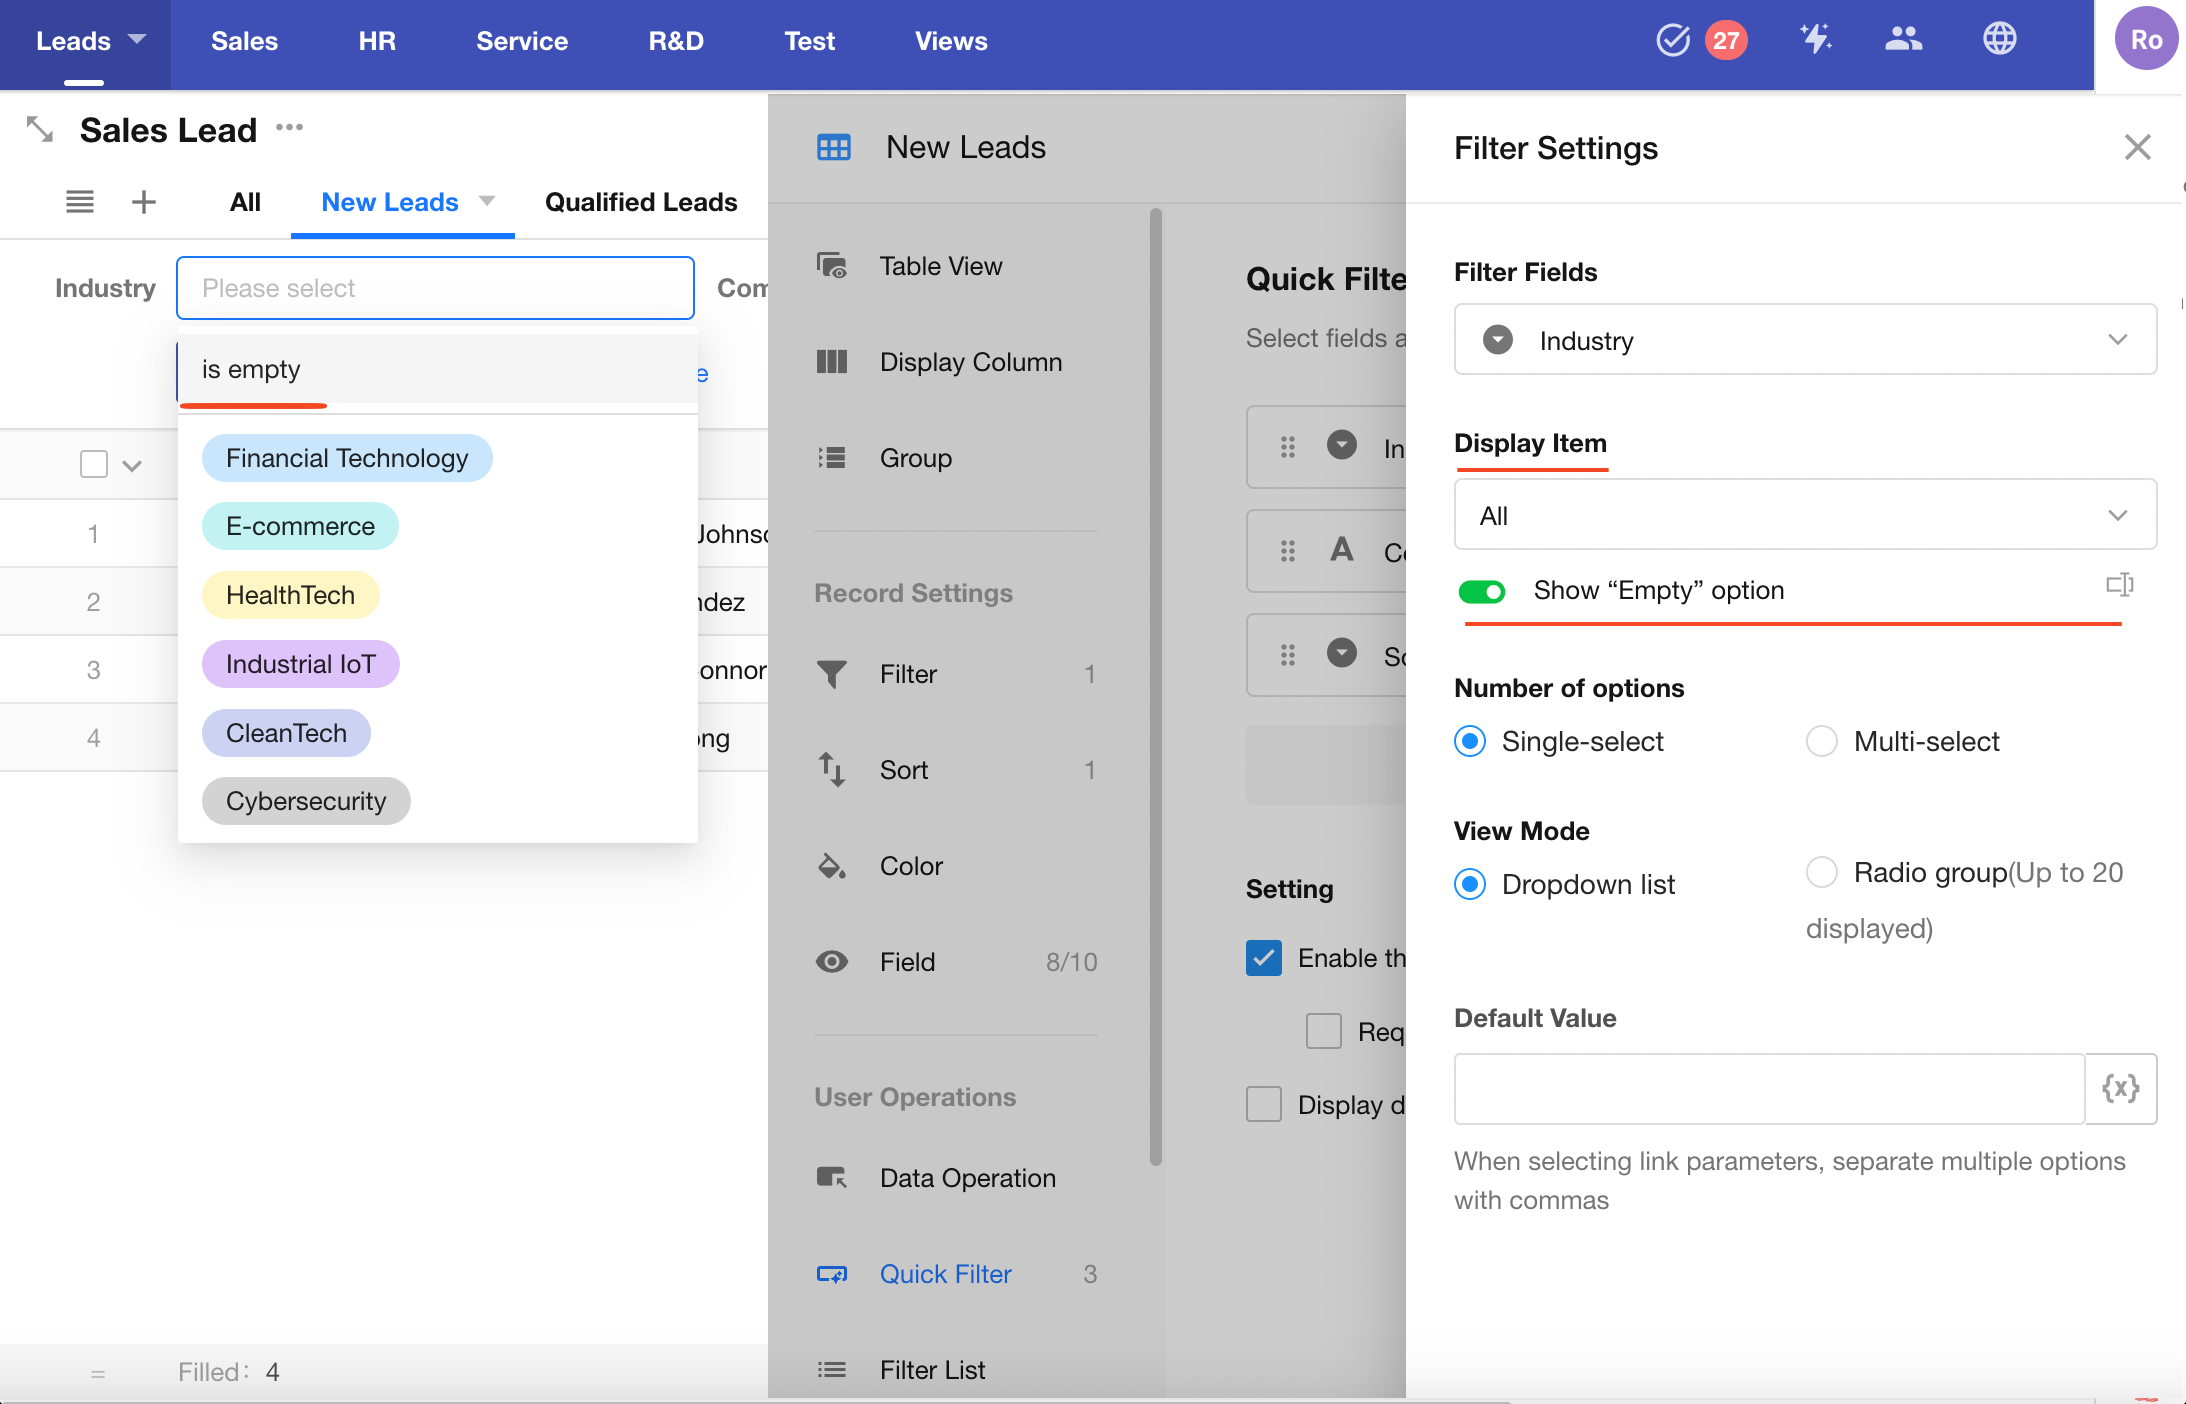Click the hamburger view list icon
This screenshot has width=2186, height=1404.
click(80, 202)
